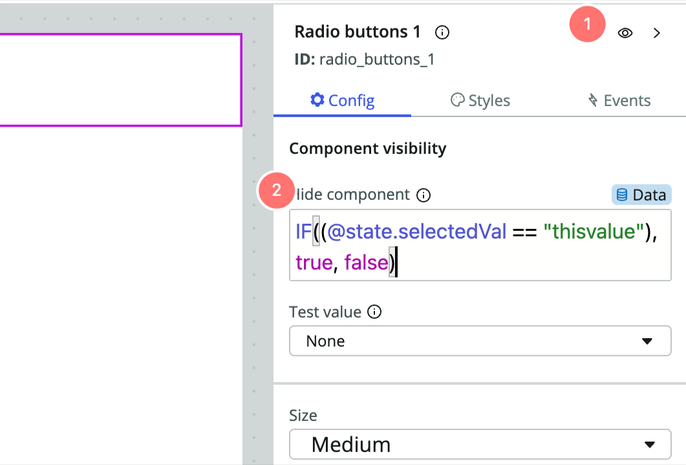The width and height of the screenshot is (686, 465).
Task: Collapse the properties panel with the chevron
Action: pos(657,33)
